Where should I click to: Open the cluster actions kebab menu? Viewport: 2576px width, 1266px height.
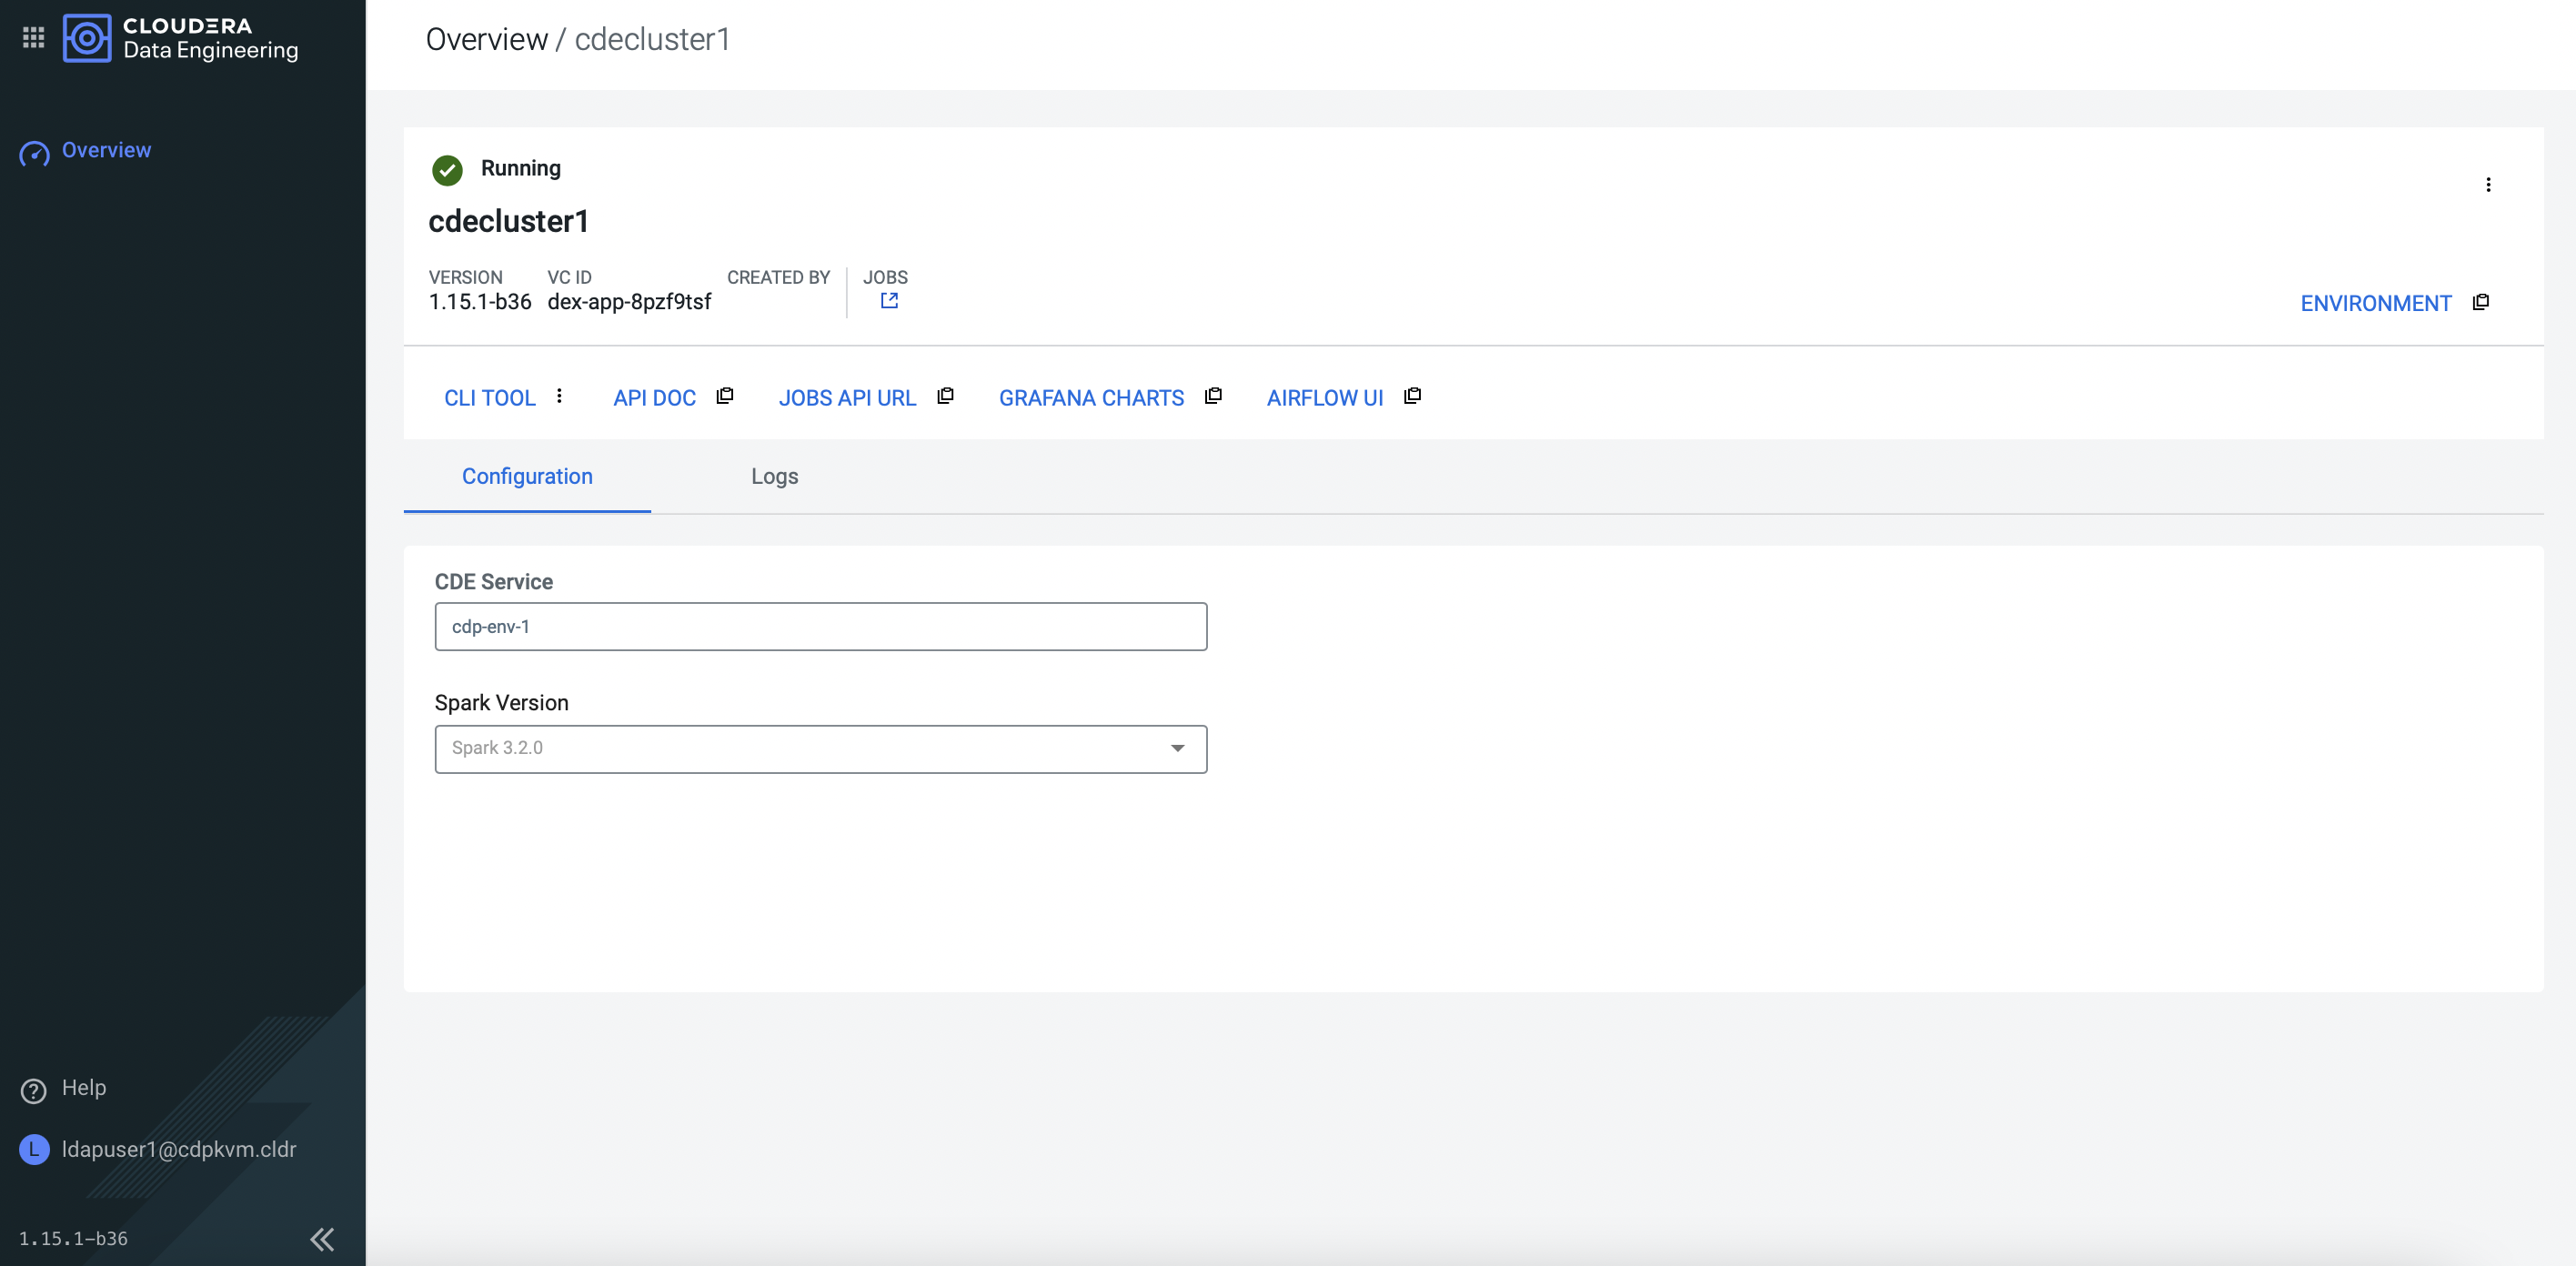click(2488, 185)
